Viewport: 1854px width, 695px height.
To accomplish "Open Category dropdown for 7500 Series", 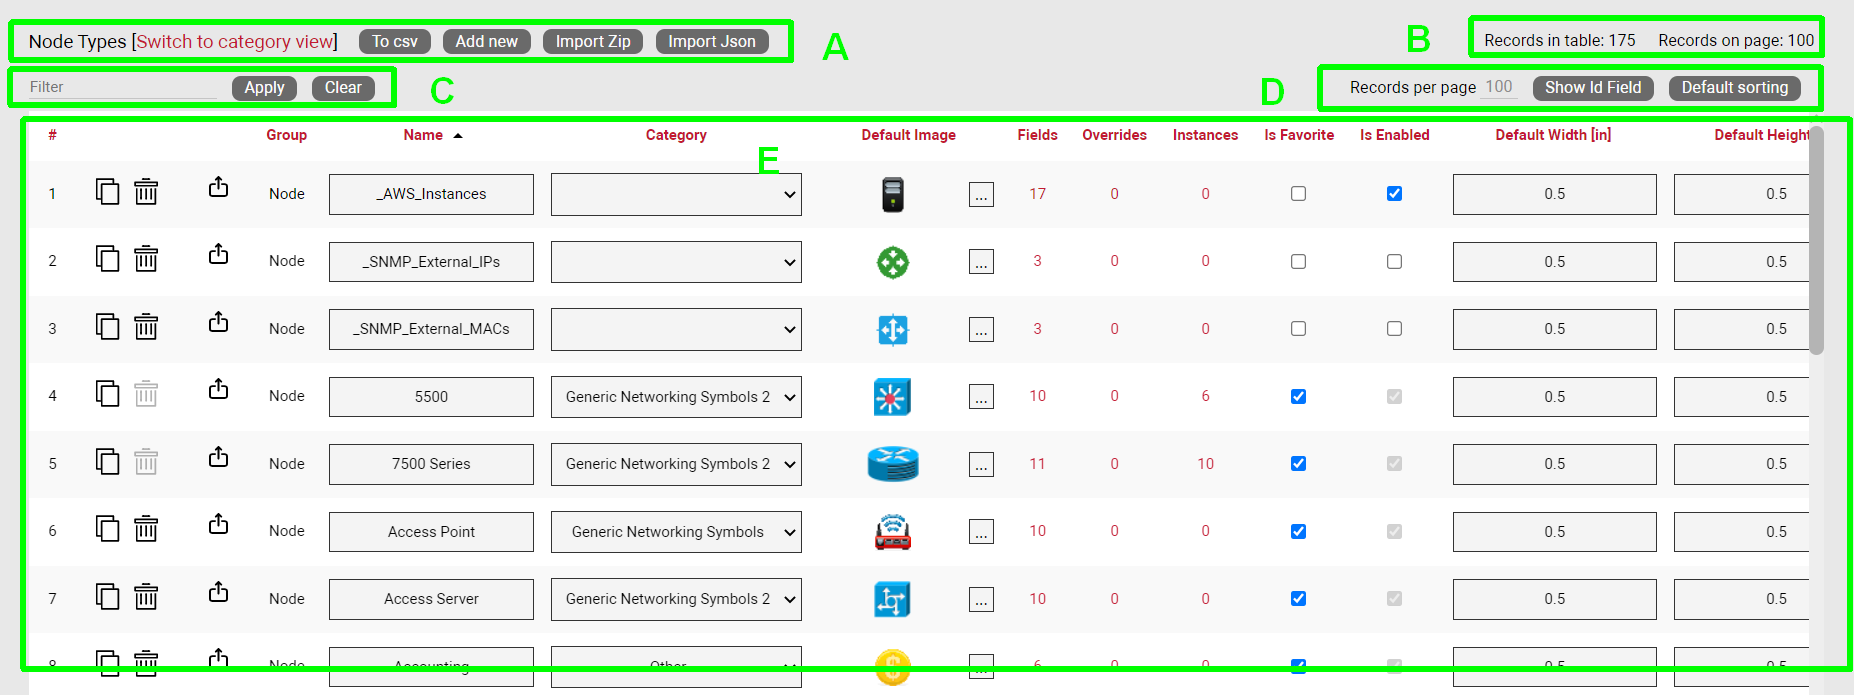I will click(x=676, y=465).
